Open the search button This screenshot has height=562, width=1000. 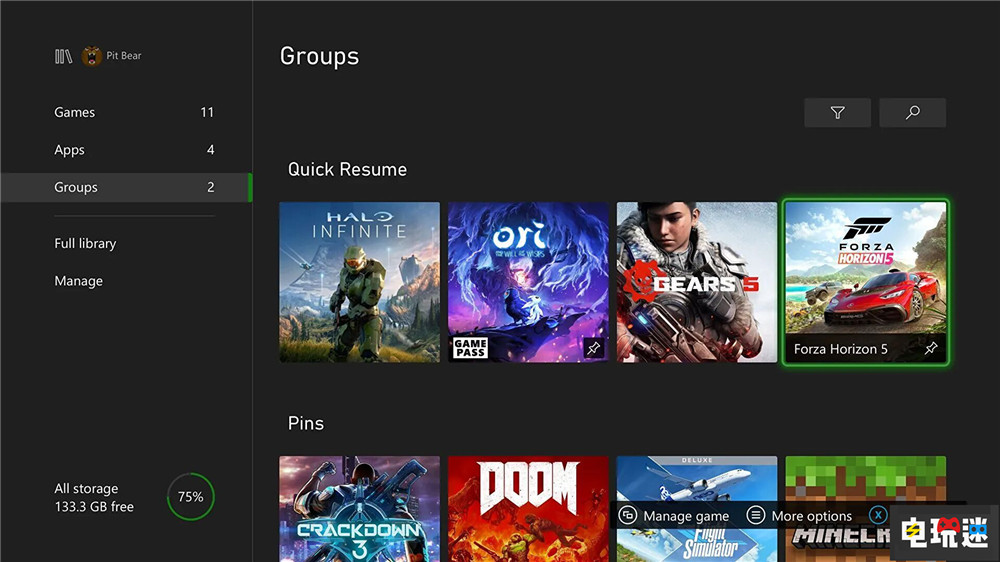coord(913,113)
